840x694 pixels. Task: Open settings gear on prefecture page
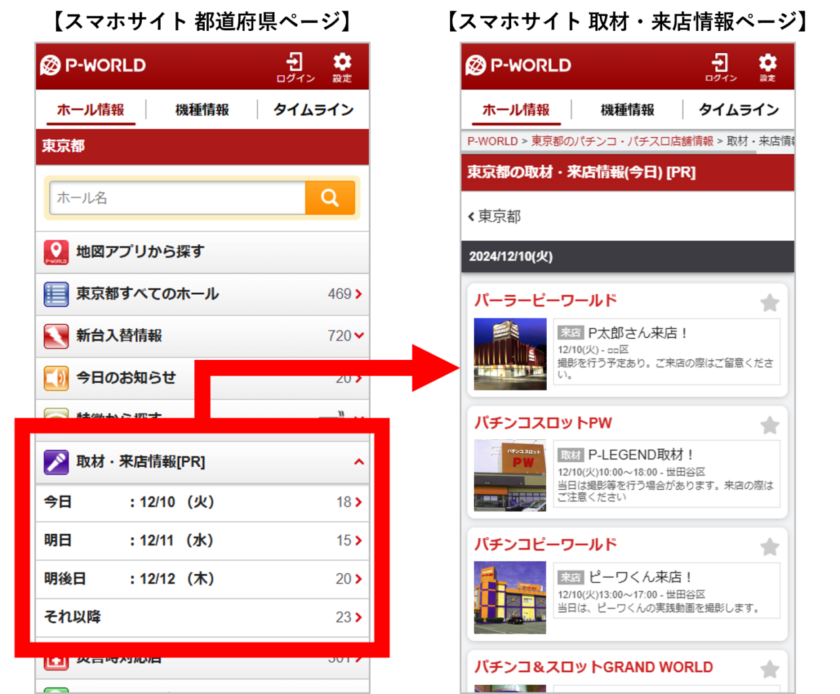pyautogui.click(x=342, y=68)
